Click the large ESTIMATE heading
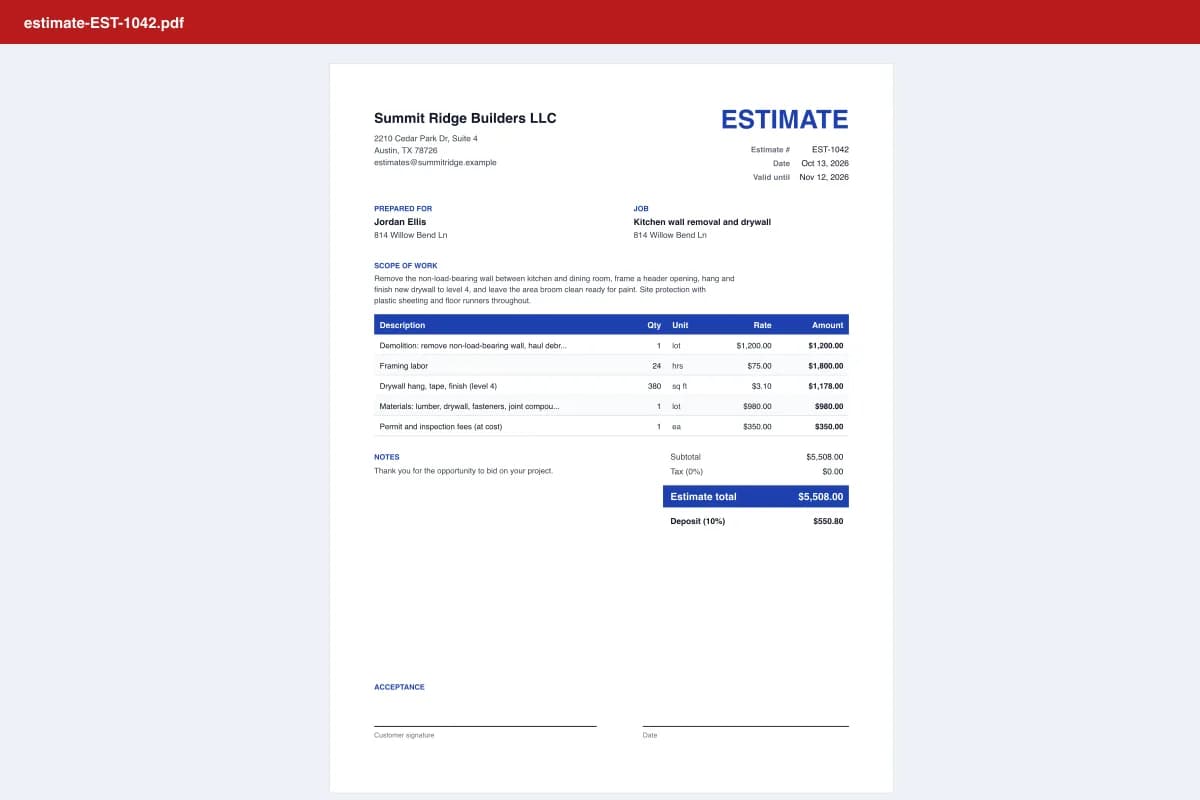The height and width of the screenshot is (800, 1200). (785, 119)
